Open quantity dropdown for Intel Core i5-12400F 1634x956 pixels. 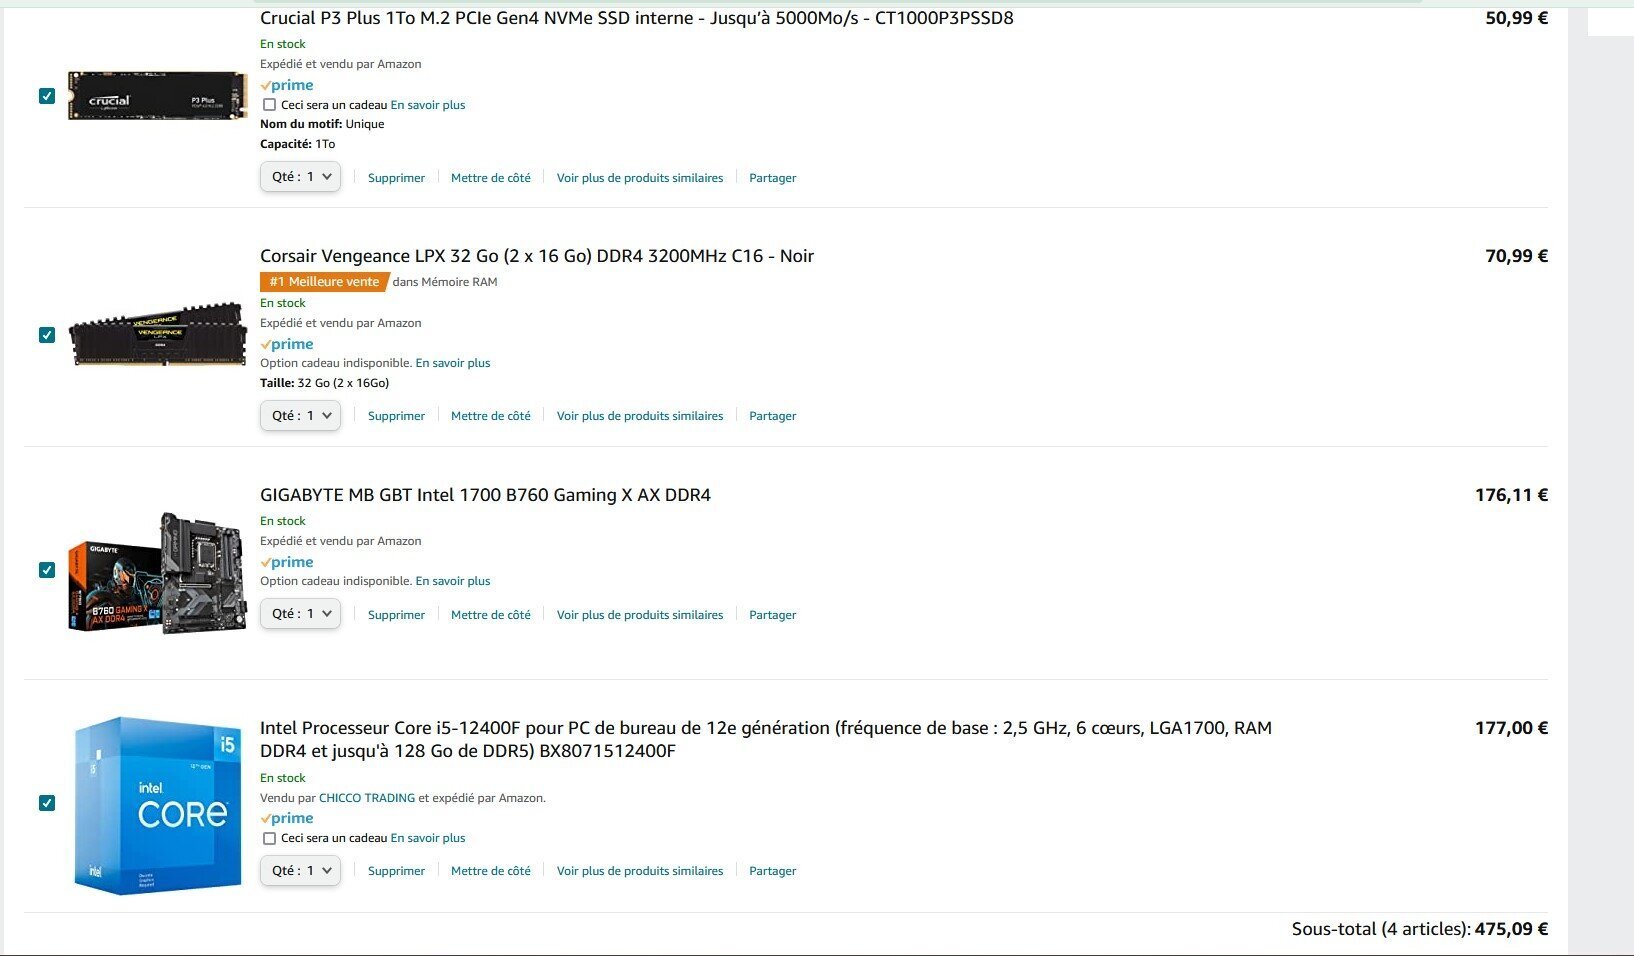(301, 871)
